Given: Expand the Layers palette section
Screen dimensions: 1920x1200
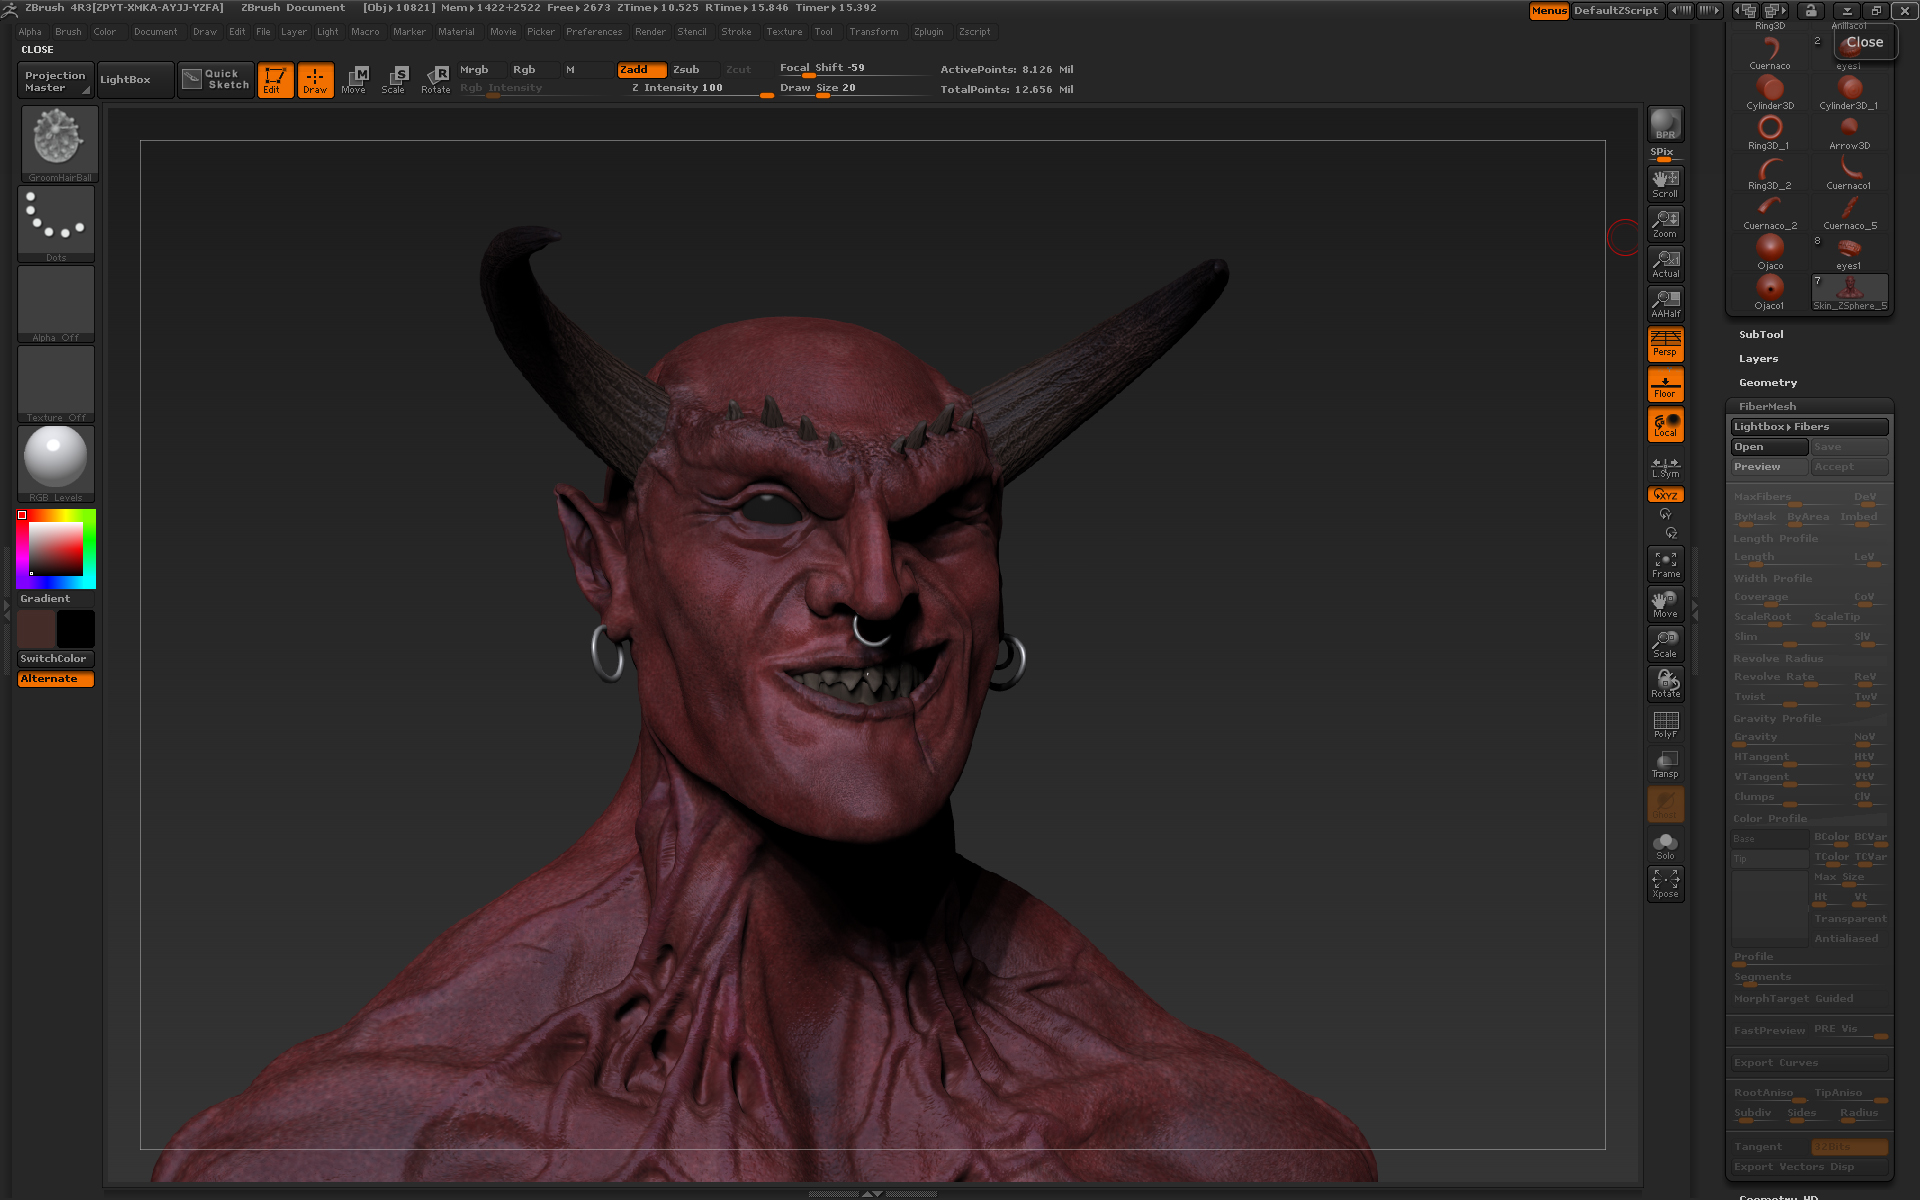Looking at the screenshot, I should point(1758,359).
